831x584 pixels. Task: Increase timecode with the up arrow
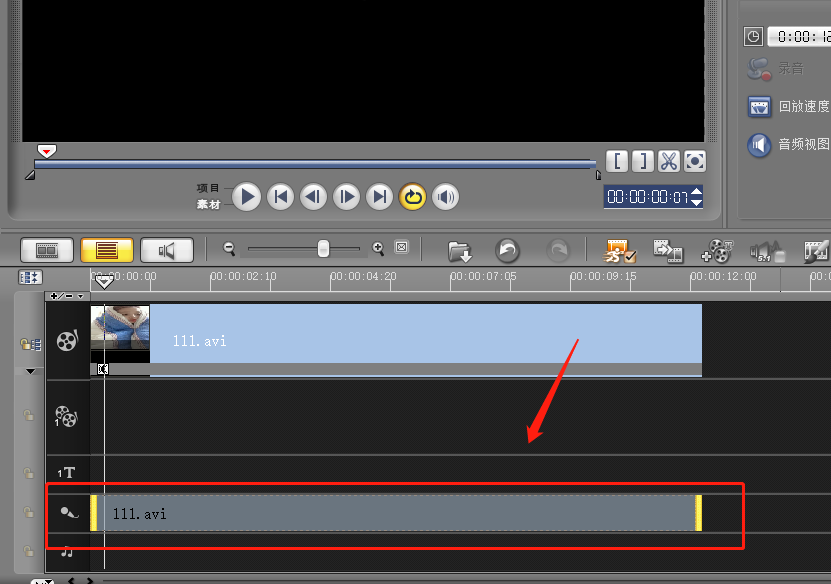pyautogui.click(x=697, y=192)
